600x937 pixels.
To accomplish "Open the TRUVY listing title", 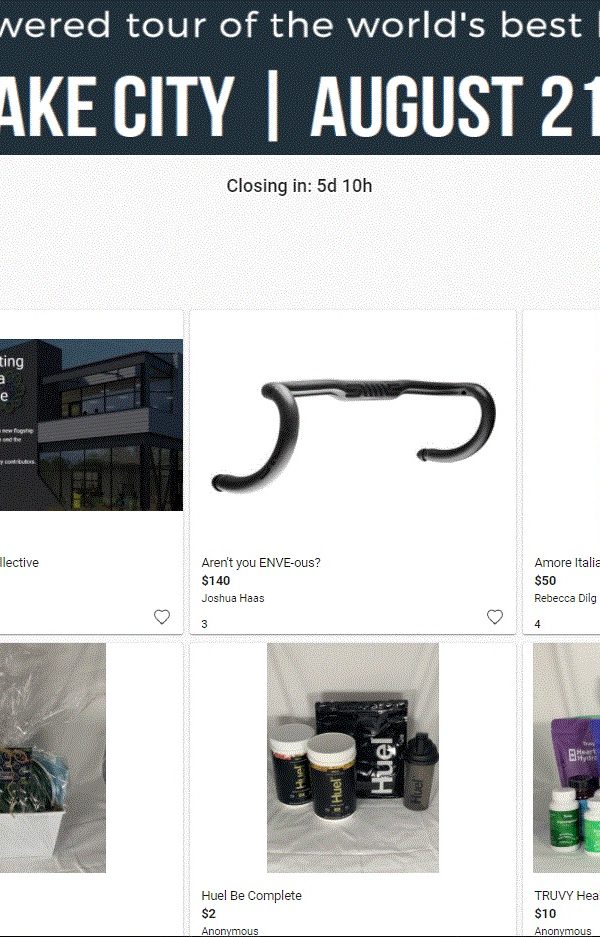I will pos(567,895).
